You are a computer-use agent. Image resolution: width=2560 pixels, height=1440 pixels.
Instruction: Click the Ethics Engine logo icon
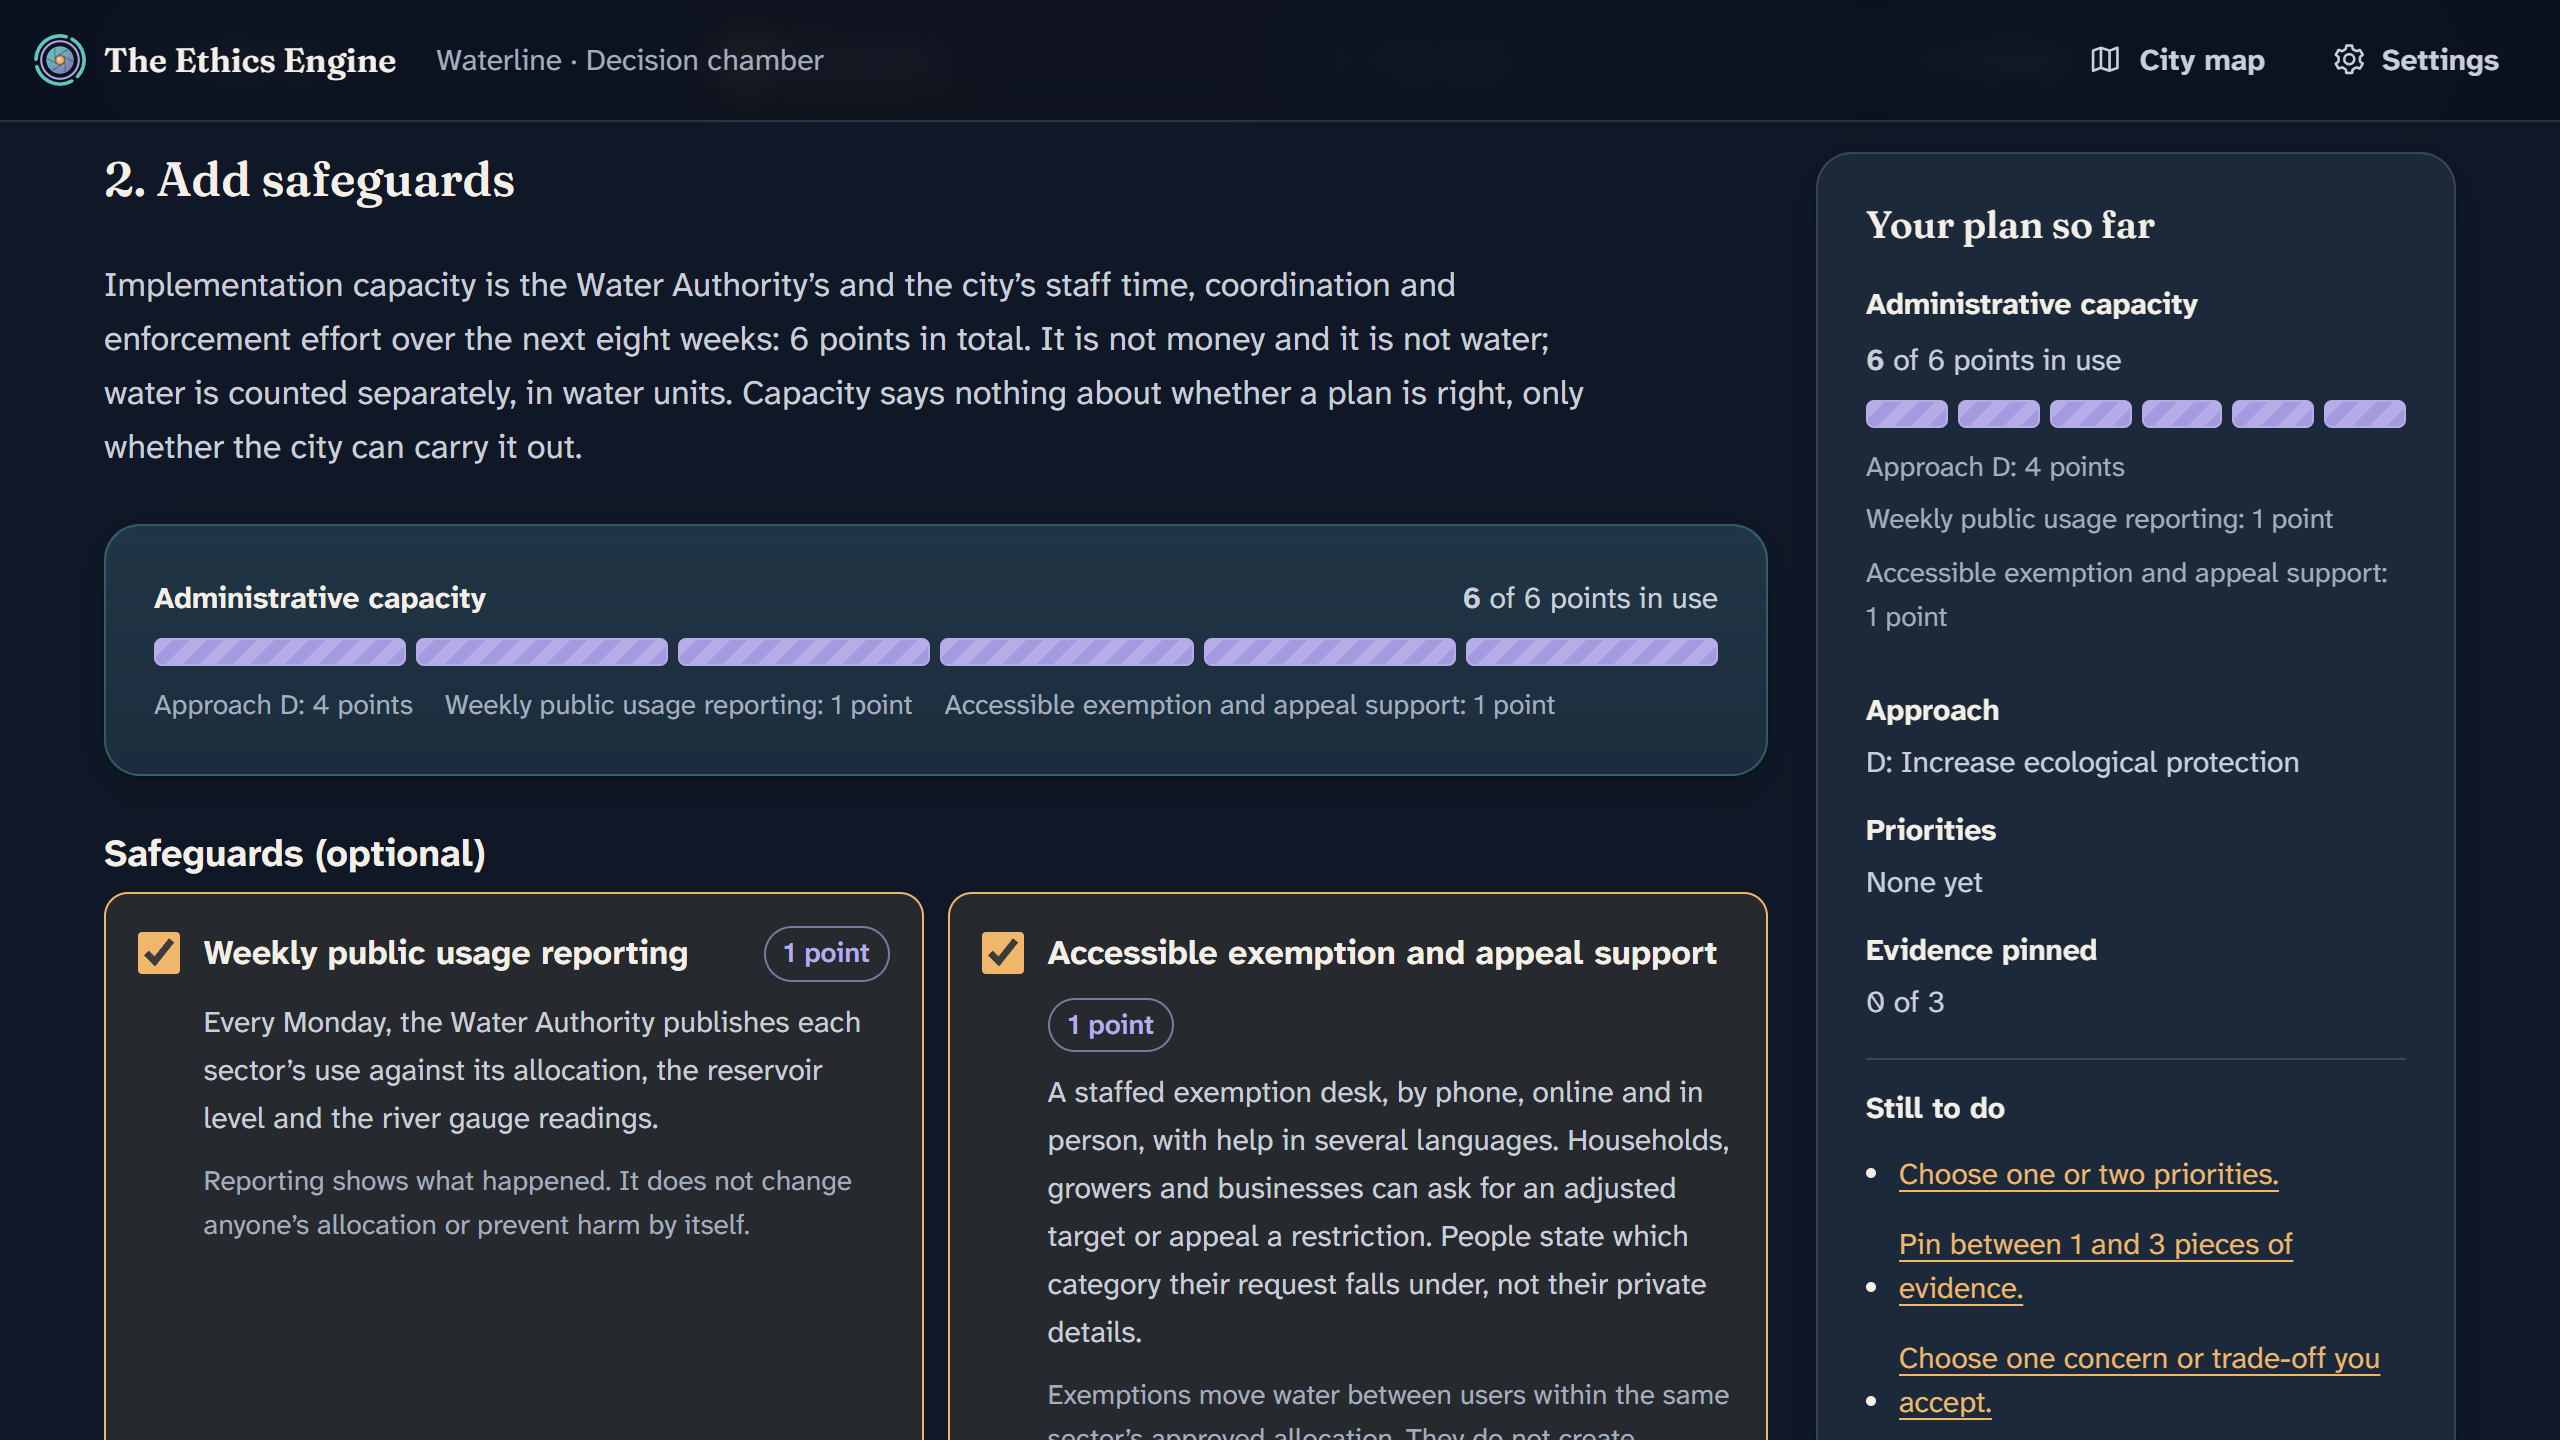pos(60,60)
